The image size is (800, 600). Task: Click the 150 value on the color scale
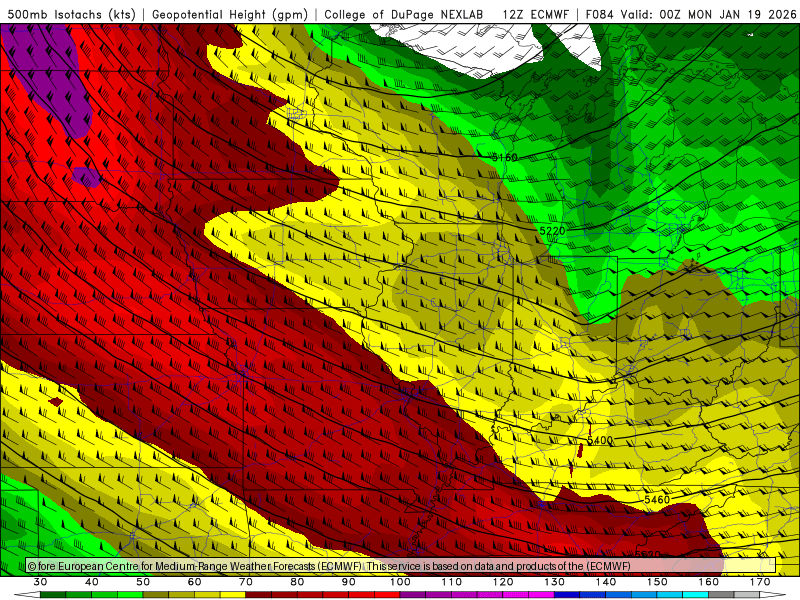click(x=658, y=582)
